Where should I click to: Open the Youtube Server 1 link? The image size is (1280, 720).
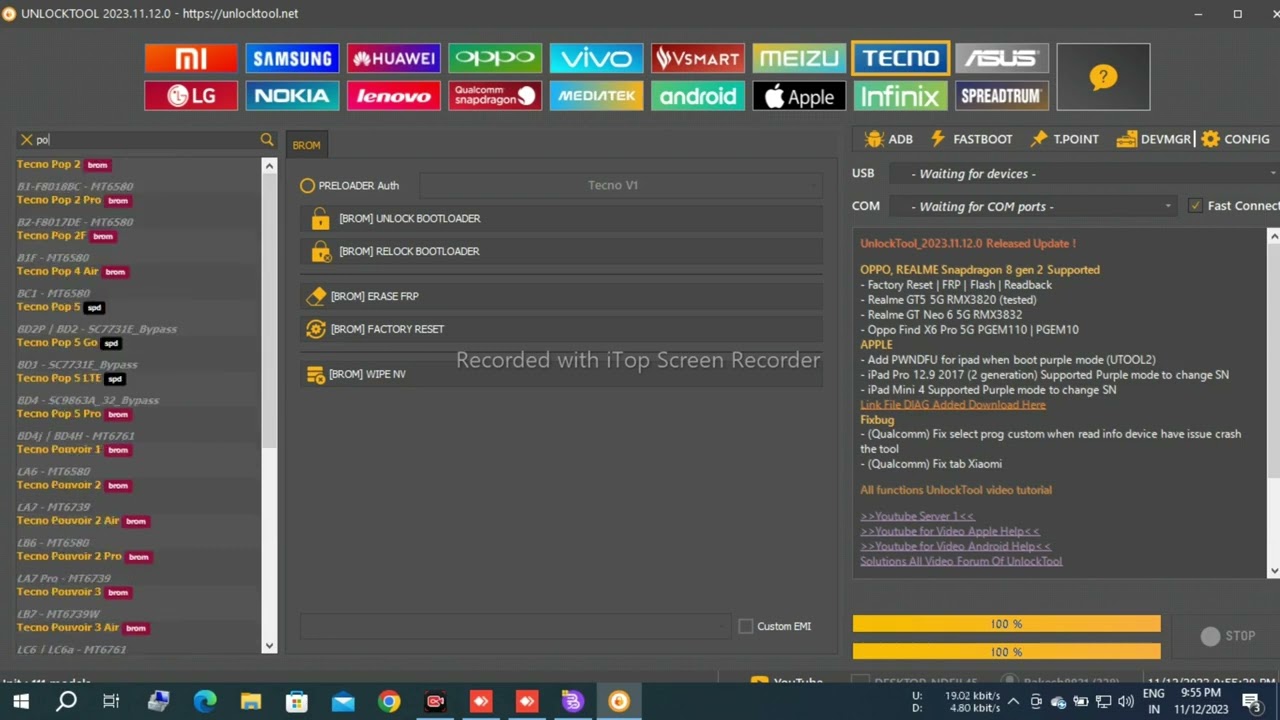point(917,516)
